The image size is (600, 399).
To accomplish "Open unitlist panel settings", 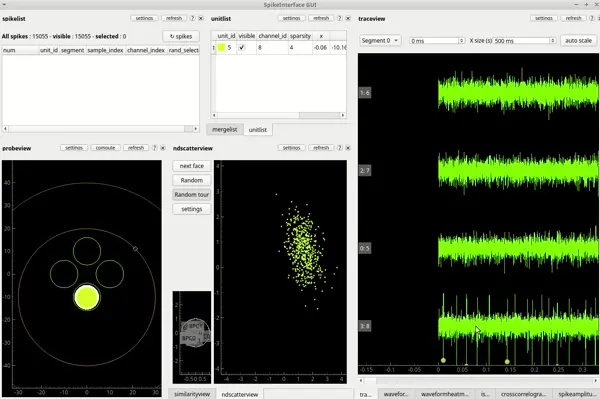I will point(292,18).
